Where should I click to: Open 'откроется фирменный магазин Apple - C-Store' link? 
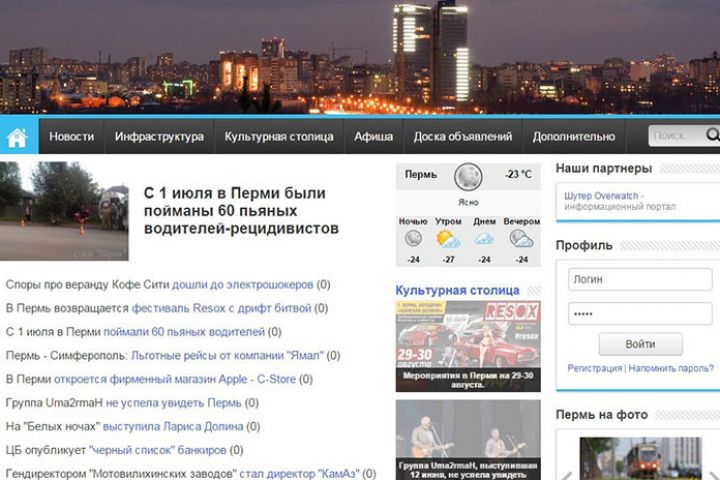pyautogui.click(x=175, y=379)
